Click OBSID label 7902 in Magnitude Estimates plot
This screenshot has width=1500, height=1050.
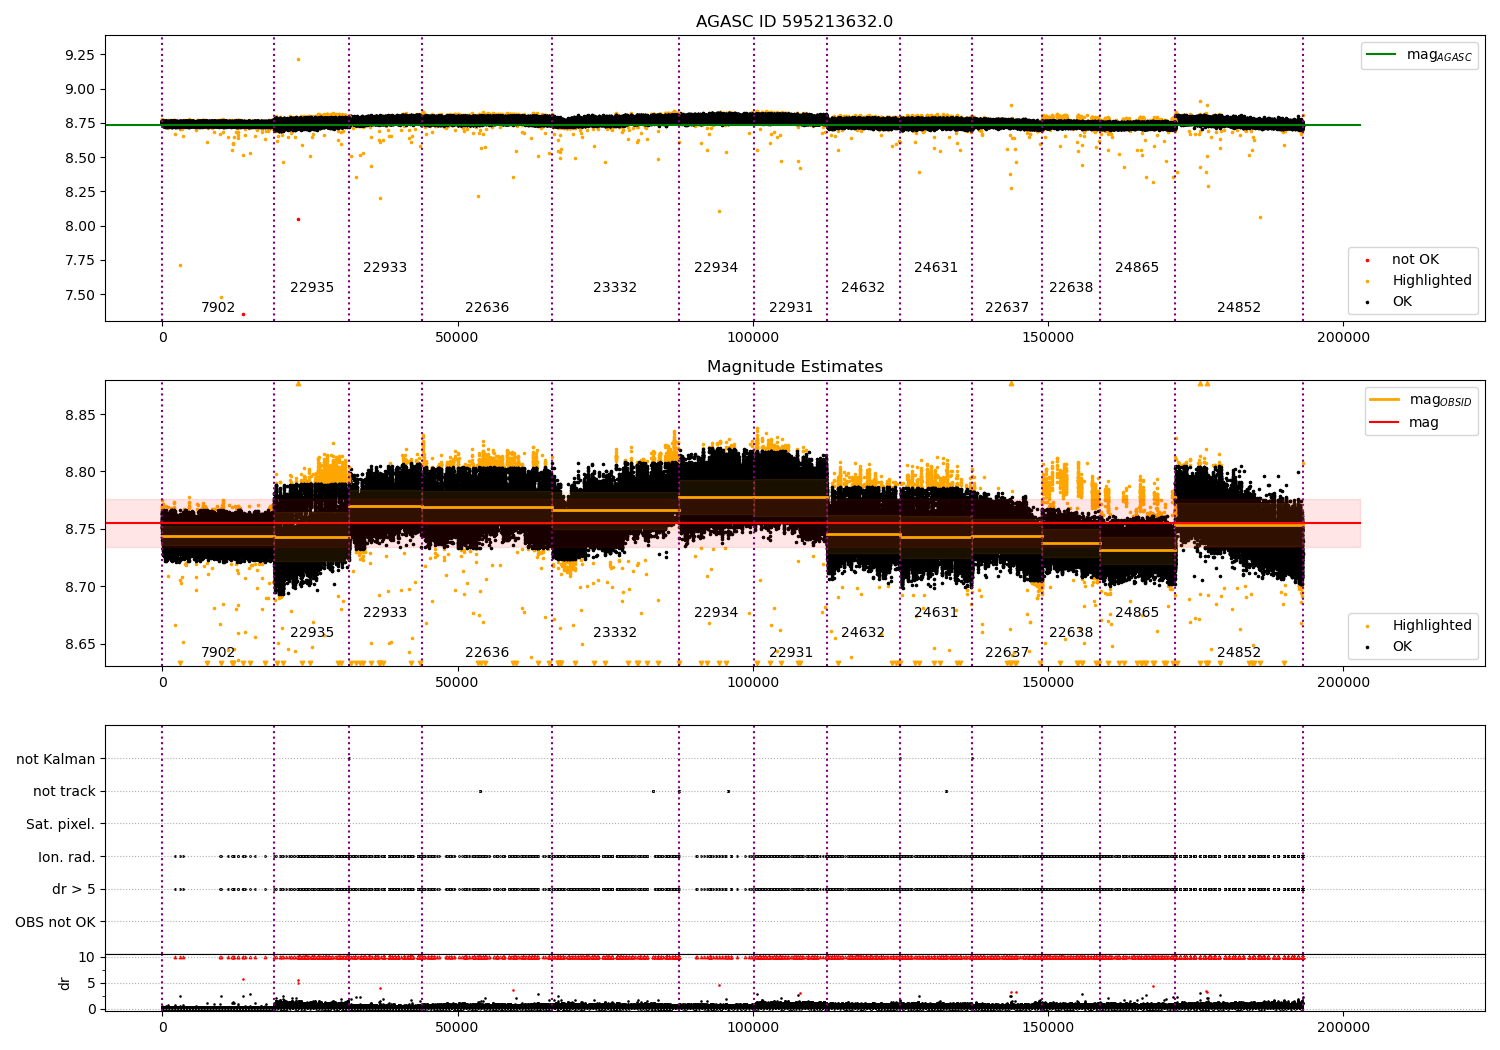218,653
